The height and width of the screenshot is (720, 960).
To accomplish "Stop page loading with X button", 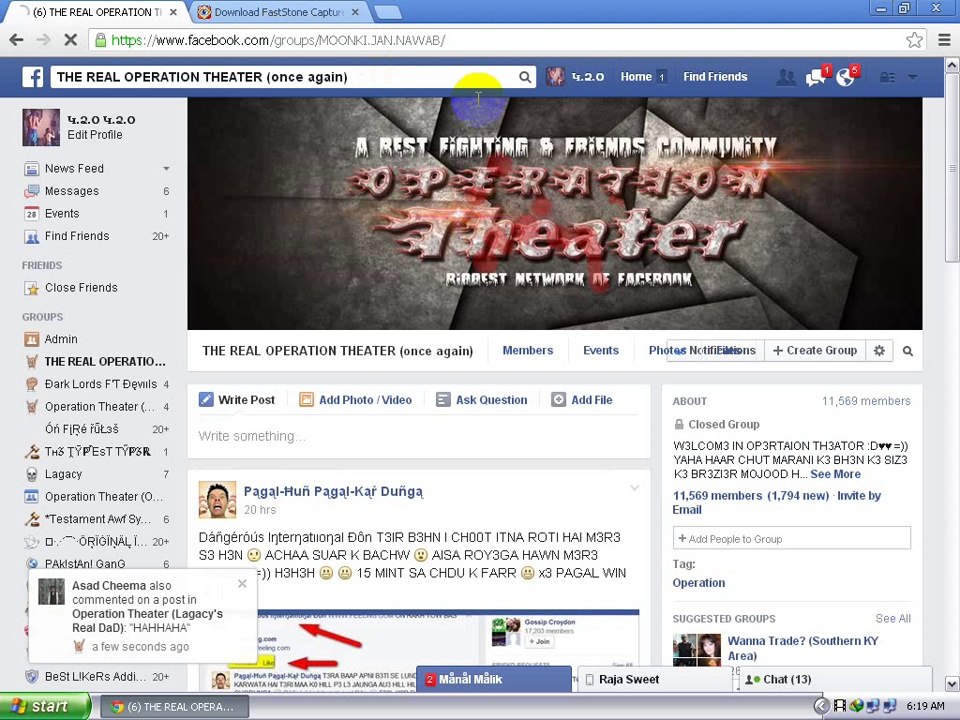I will tap(70, 40).
